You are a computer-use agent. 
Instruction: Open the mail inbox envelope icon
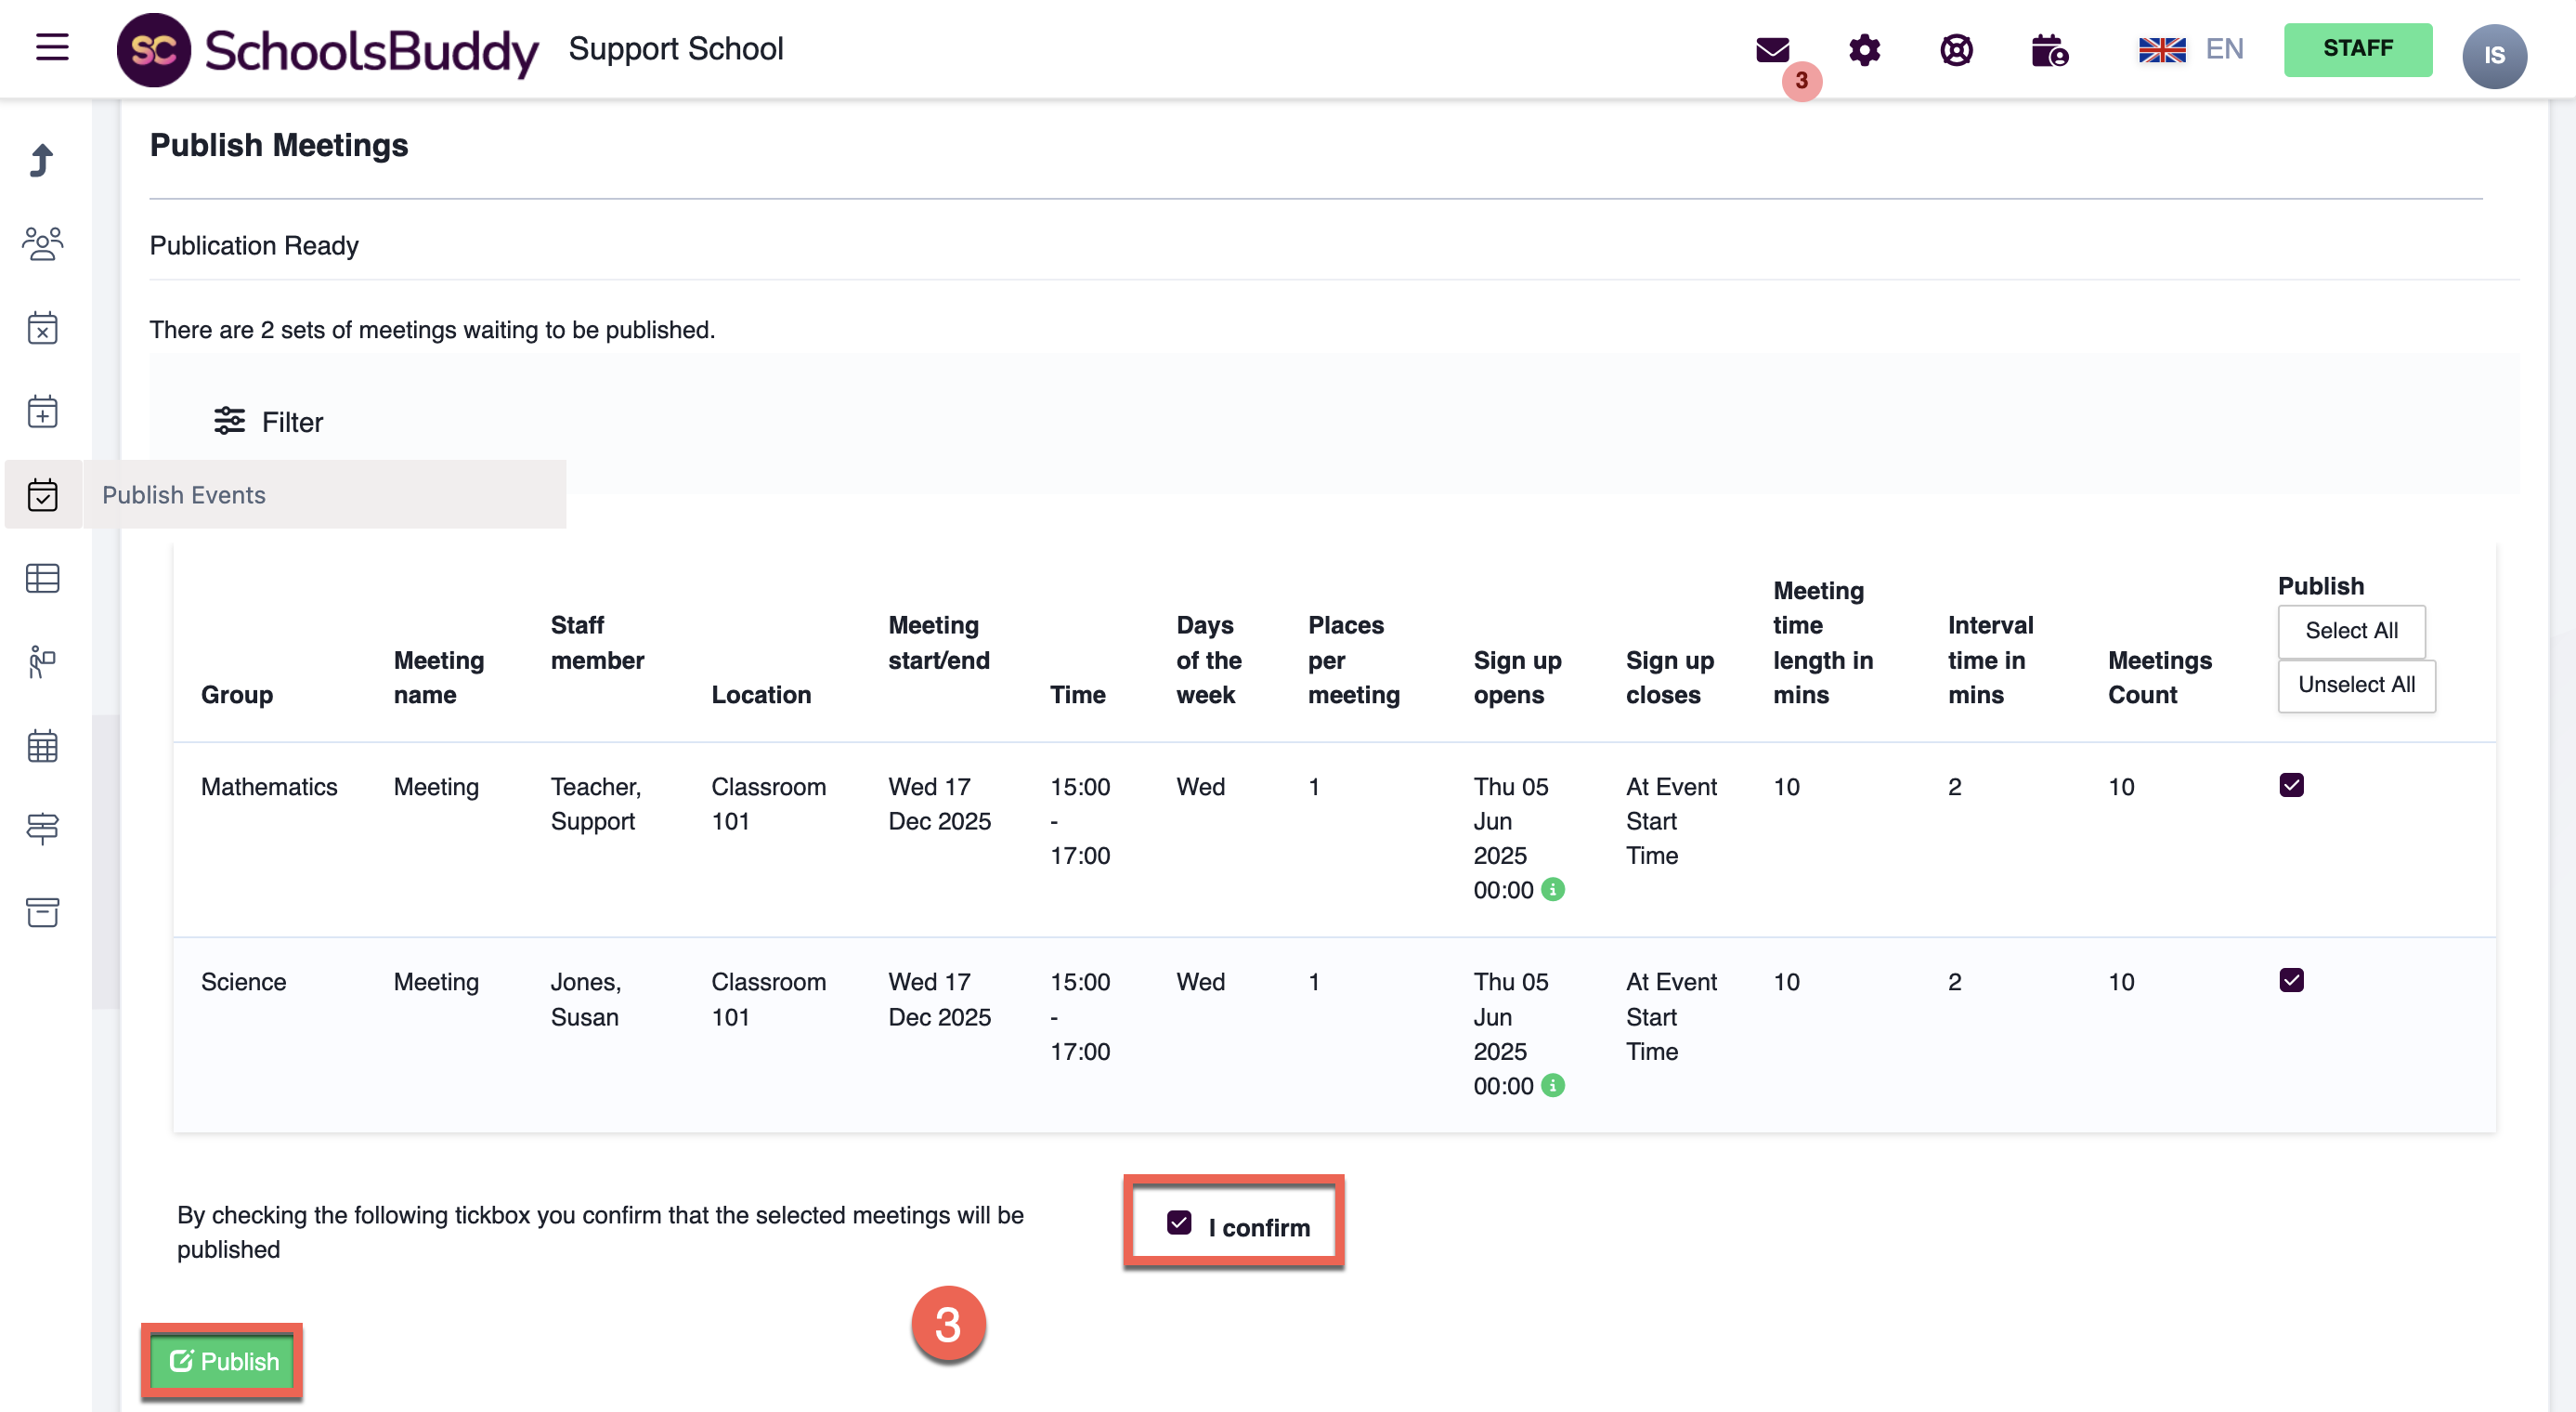point(1772,50)
